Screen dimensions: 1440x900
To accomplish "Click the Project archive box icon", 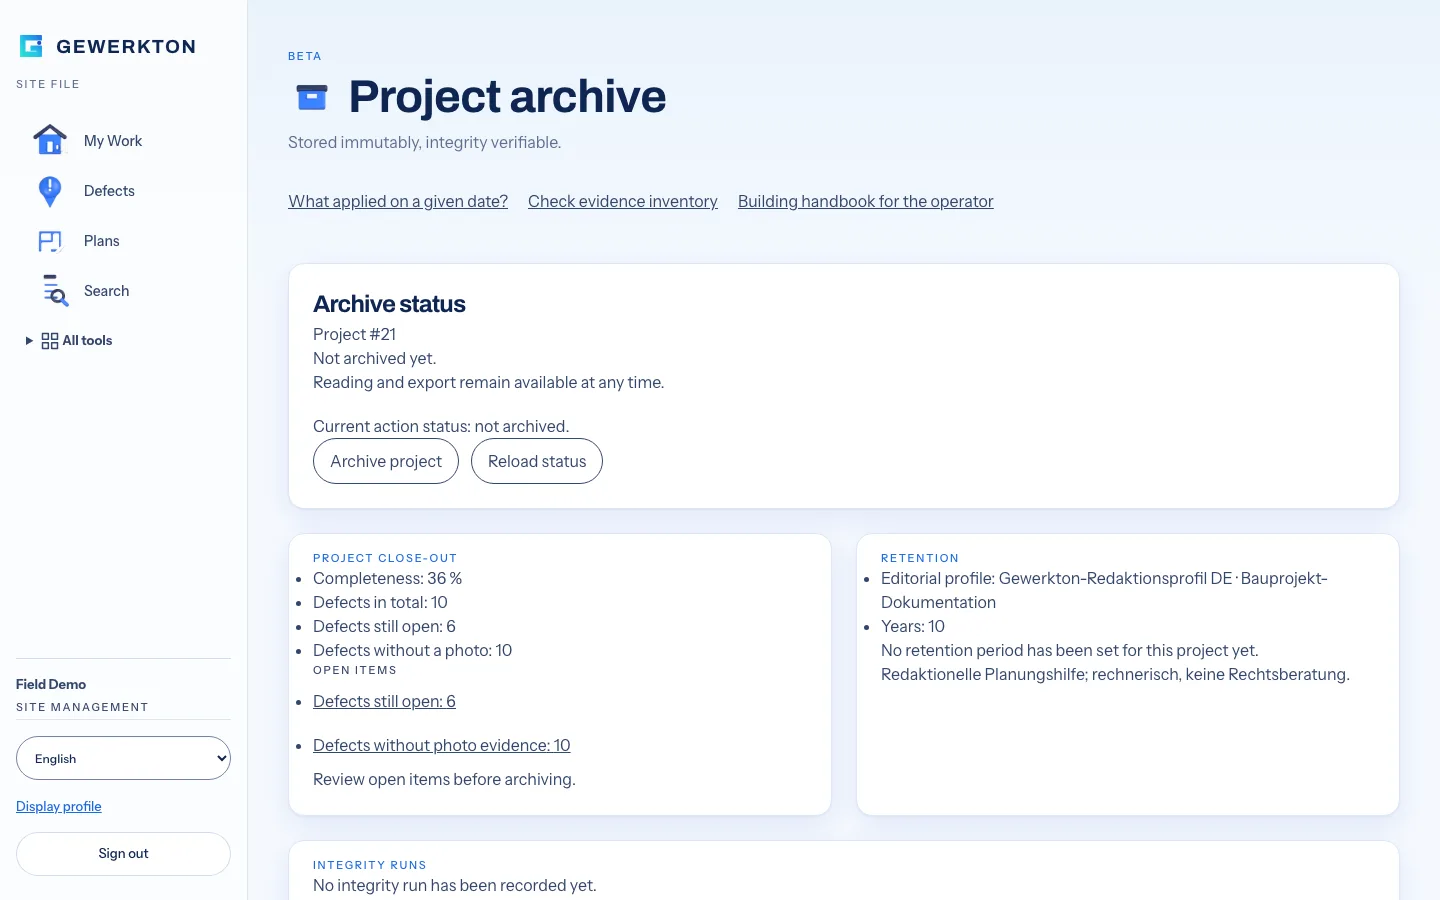I will click(312, 97).
